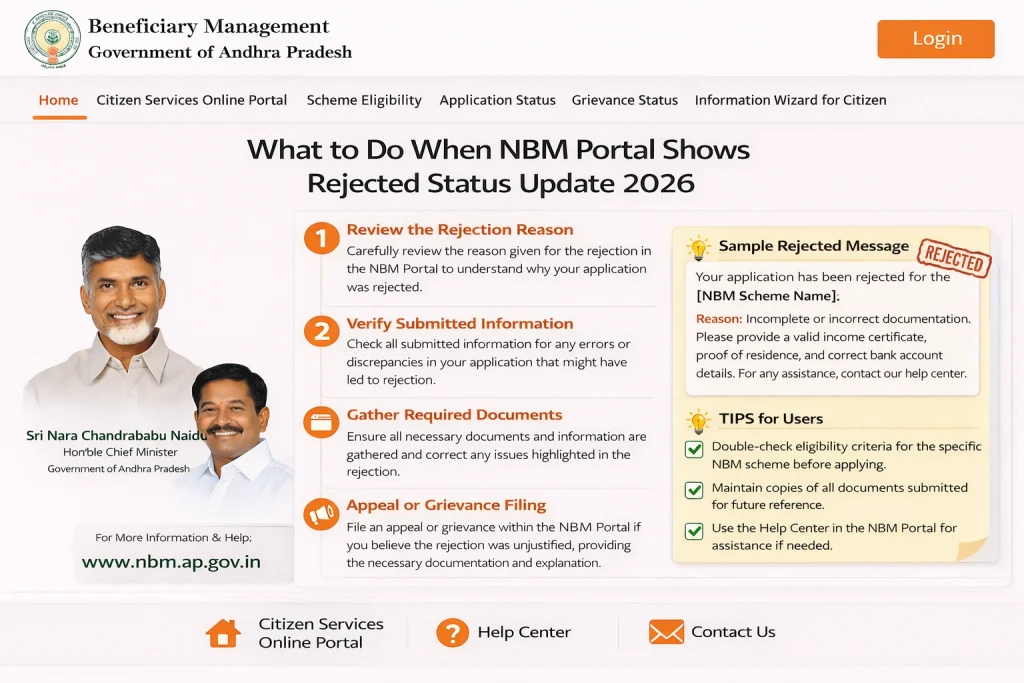The height and width of the screenshot is (683, 1024).
Task: Click the lightbulb beside TIPS for Users
Action: pyautogui.click(x=698, y=421)
